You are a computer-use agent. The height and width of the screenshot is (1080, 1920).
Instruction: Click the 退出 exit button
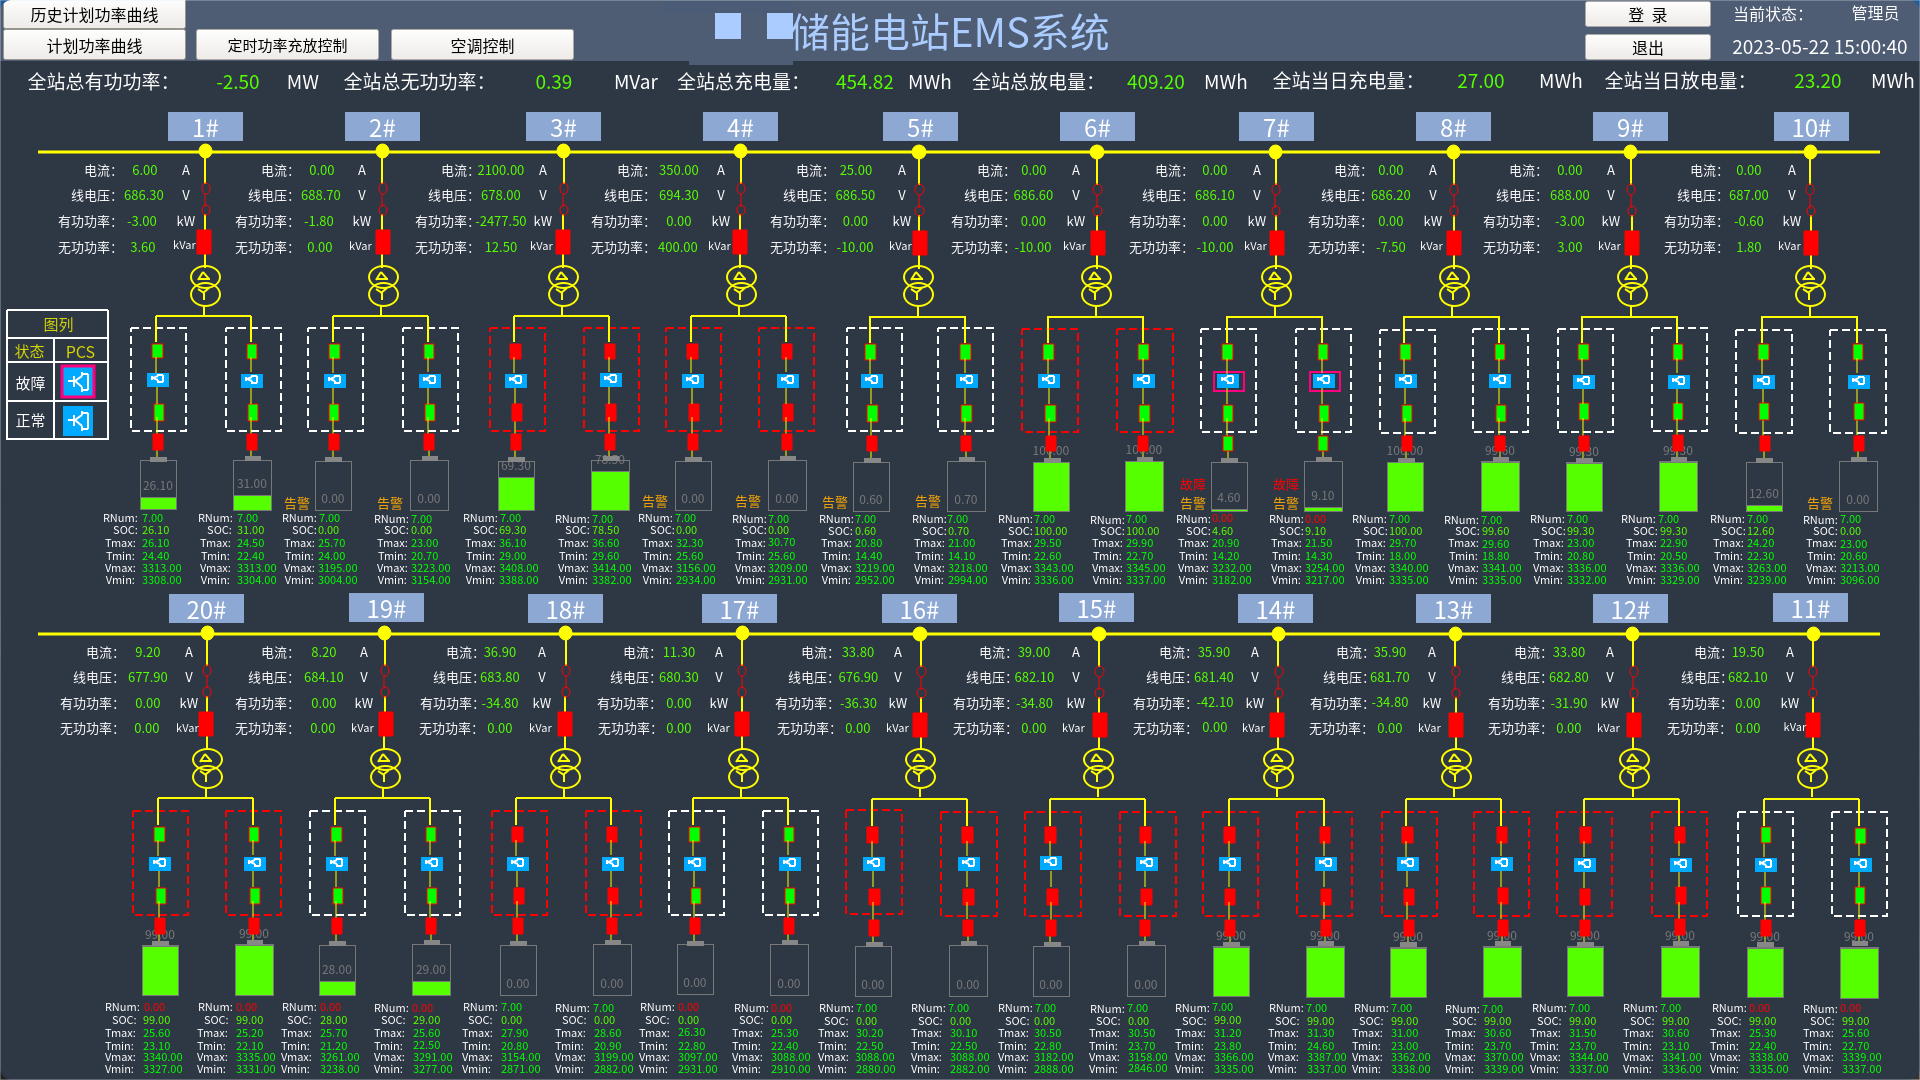[x=1647, y=47]
